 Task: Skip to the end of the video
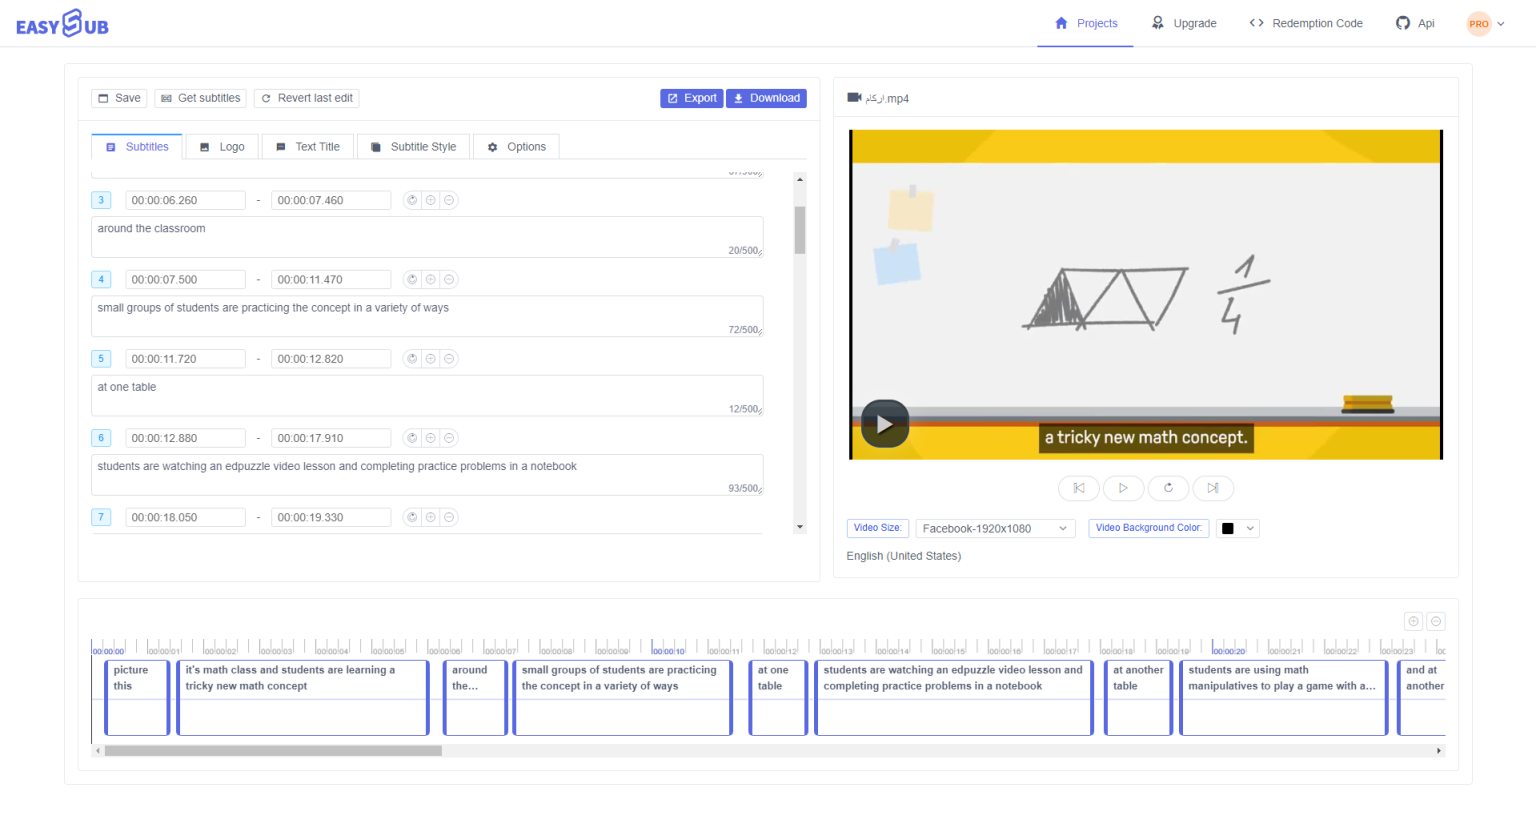click(1213, 488)
